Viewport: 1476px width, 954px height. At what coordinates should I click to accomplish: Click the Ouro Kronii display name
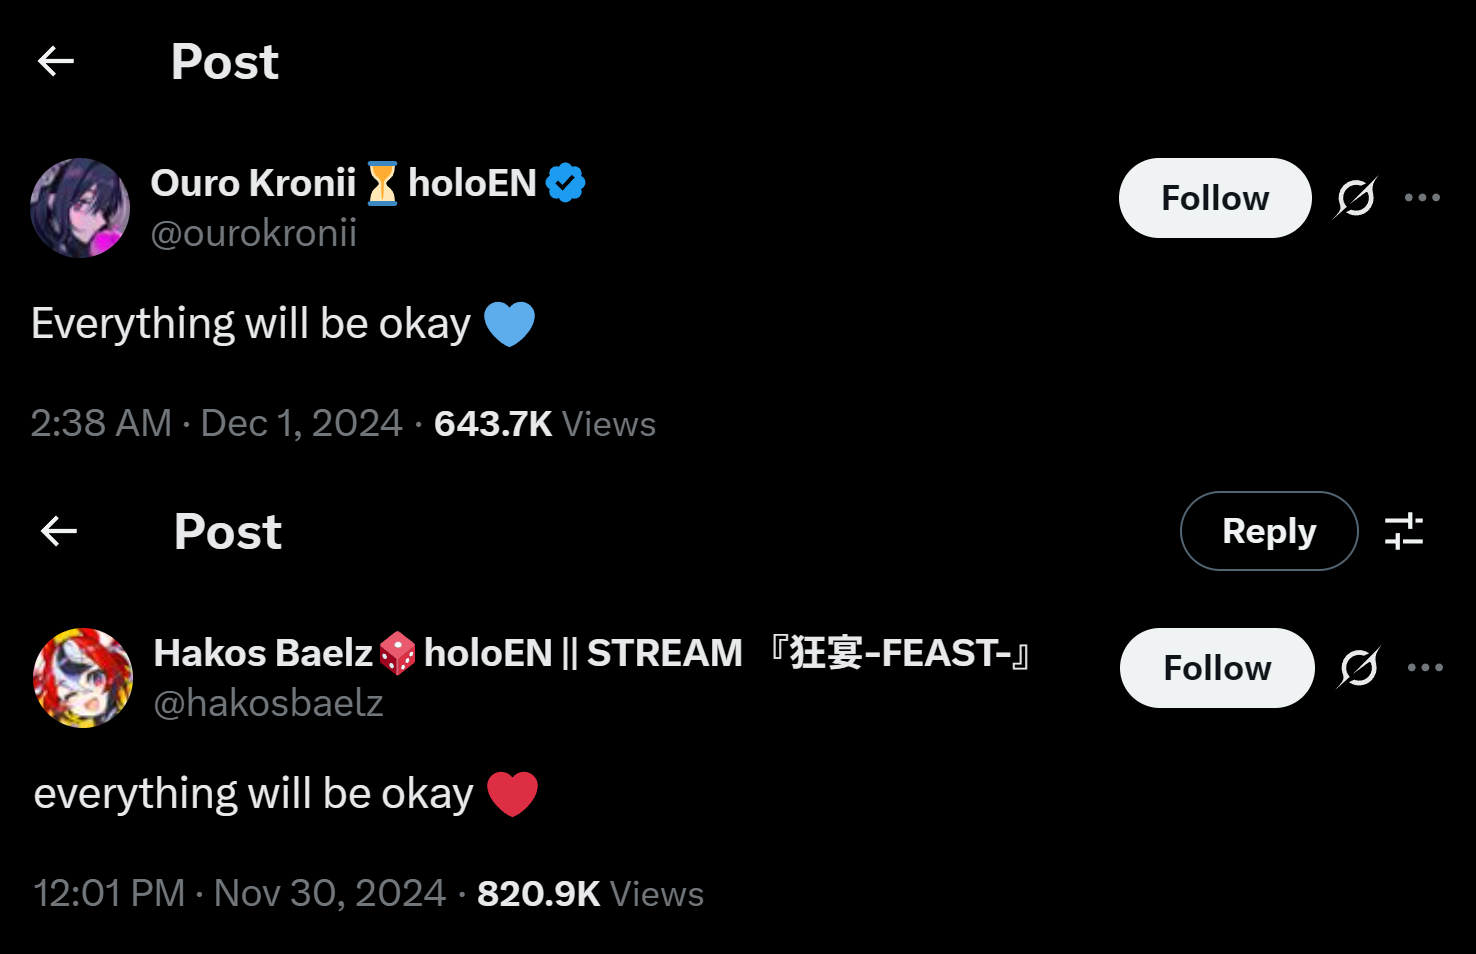[x=253, y=183]
